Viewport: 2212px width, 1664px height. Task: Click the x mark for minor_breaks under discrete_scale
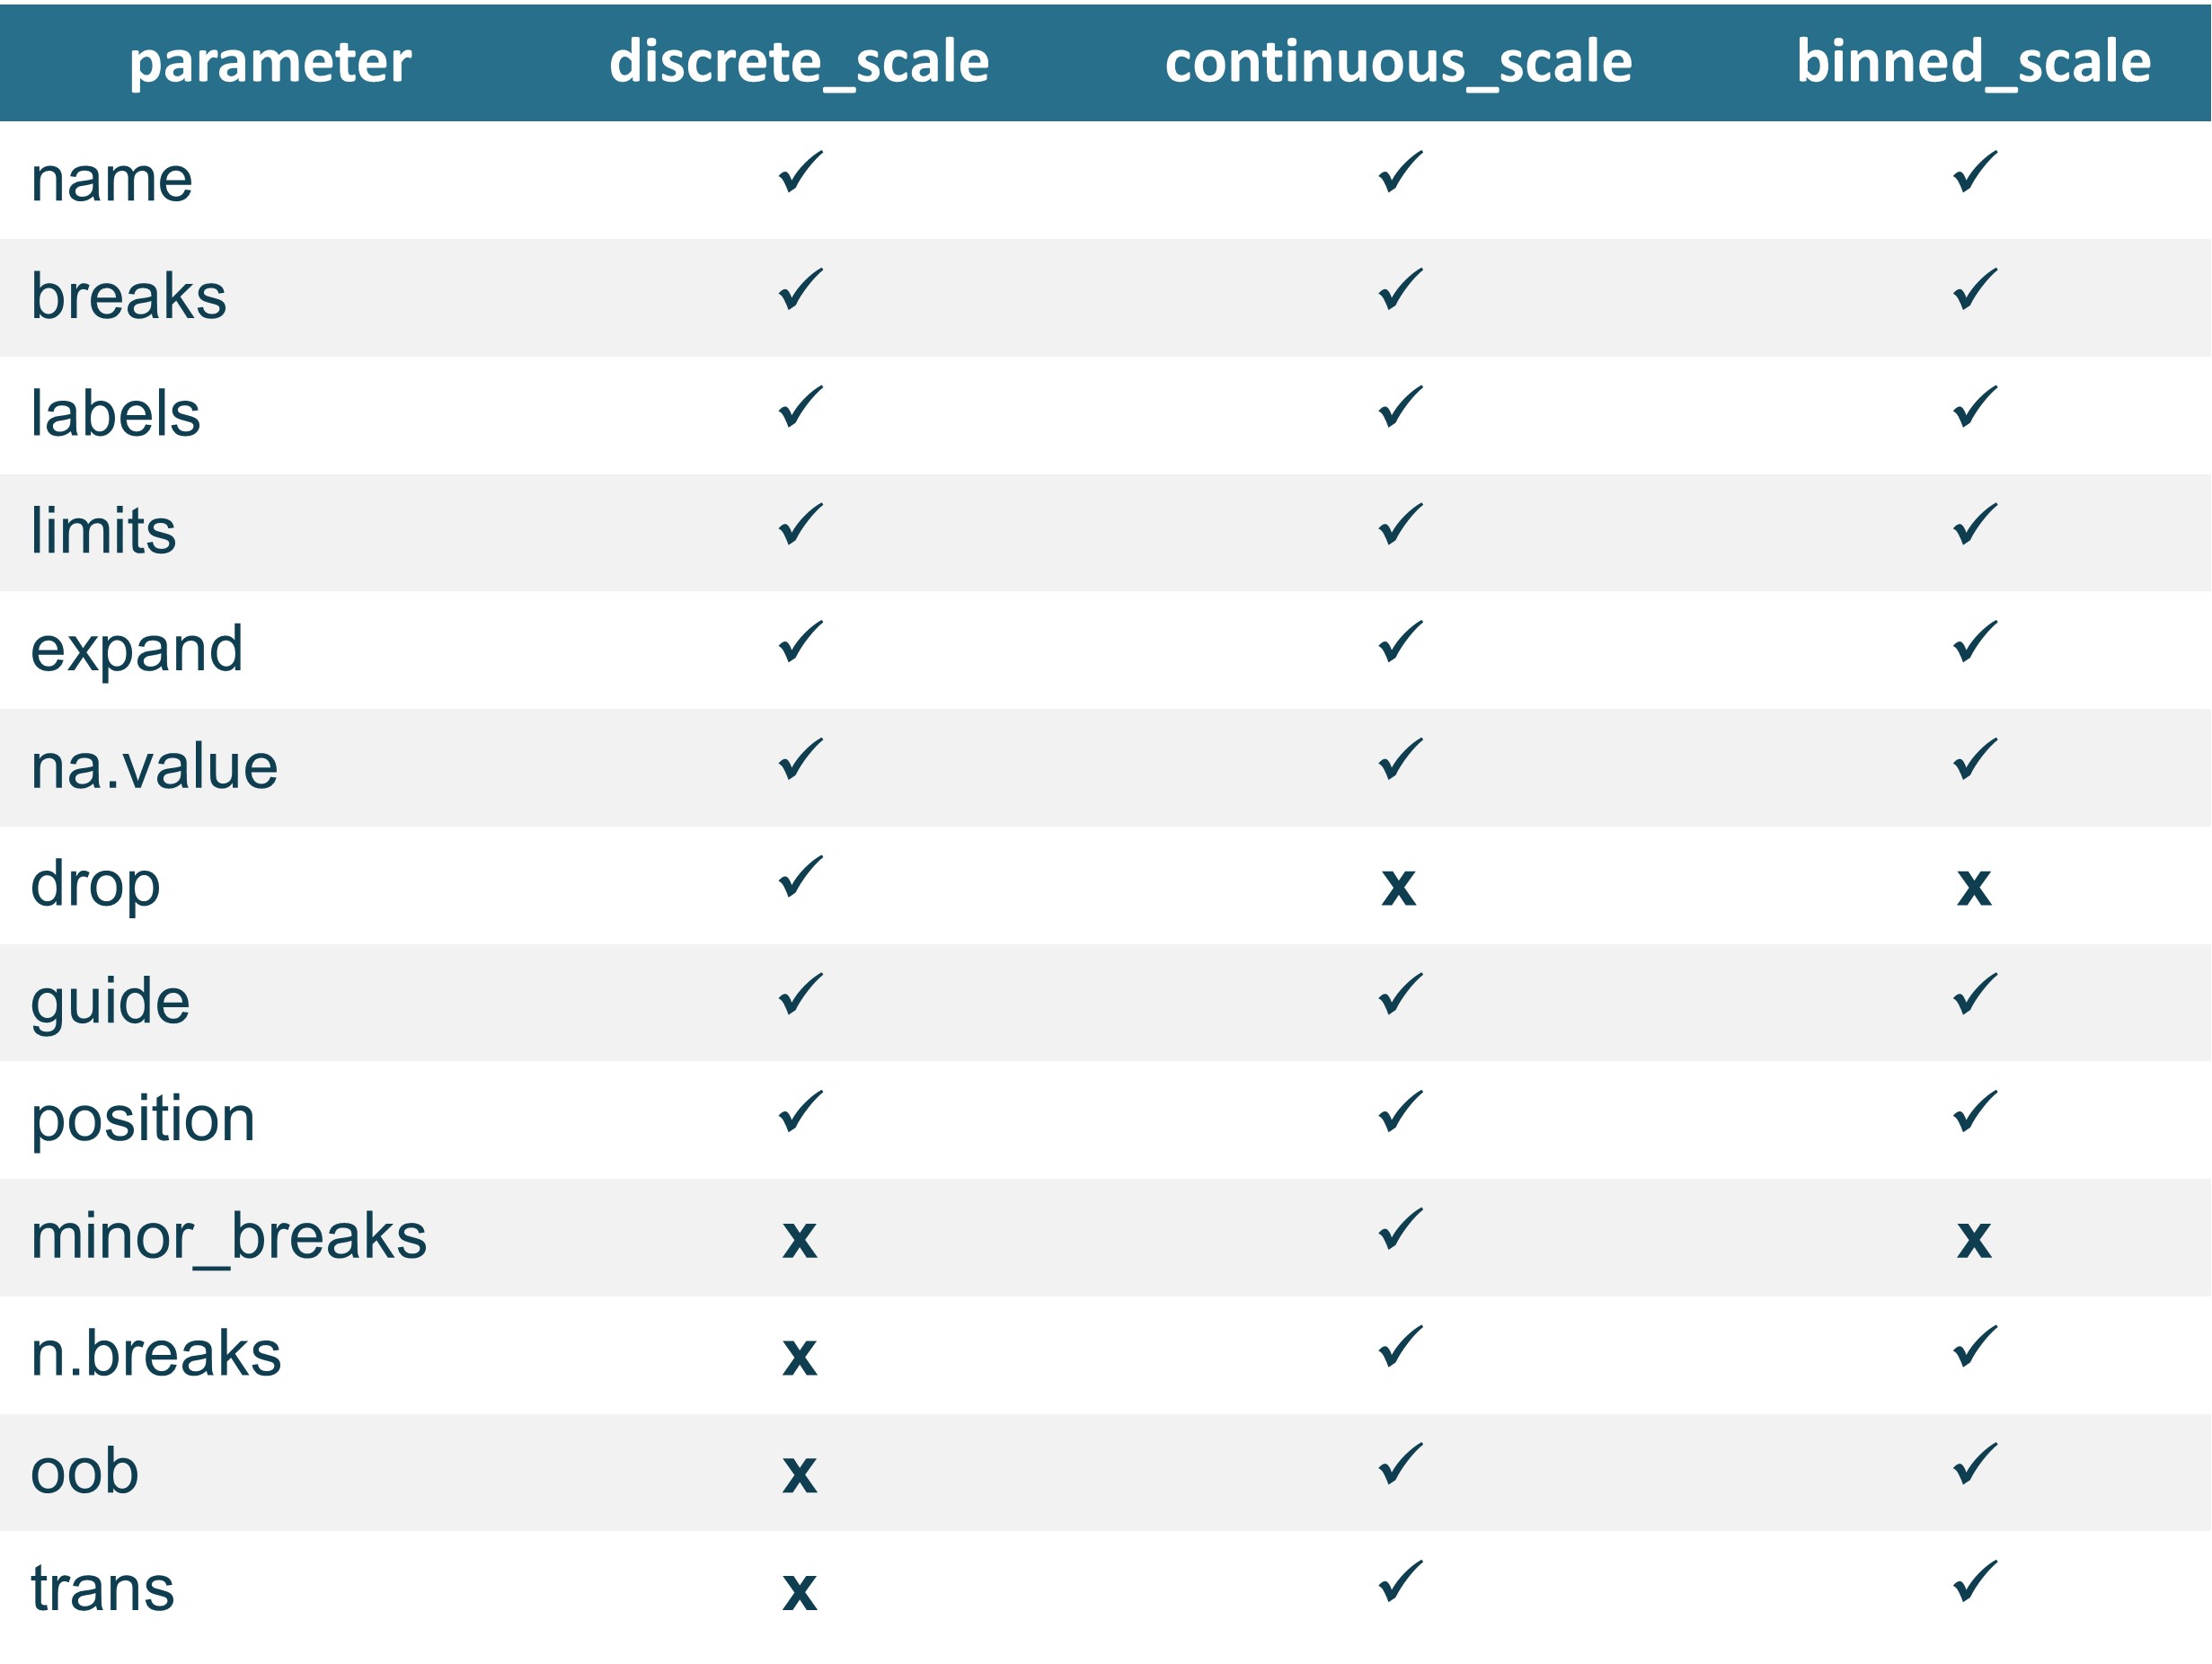click(x=799, y=1239)
